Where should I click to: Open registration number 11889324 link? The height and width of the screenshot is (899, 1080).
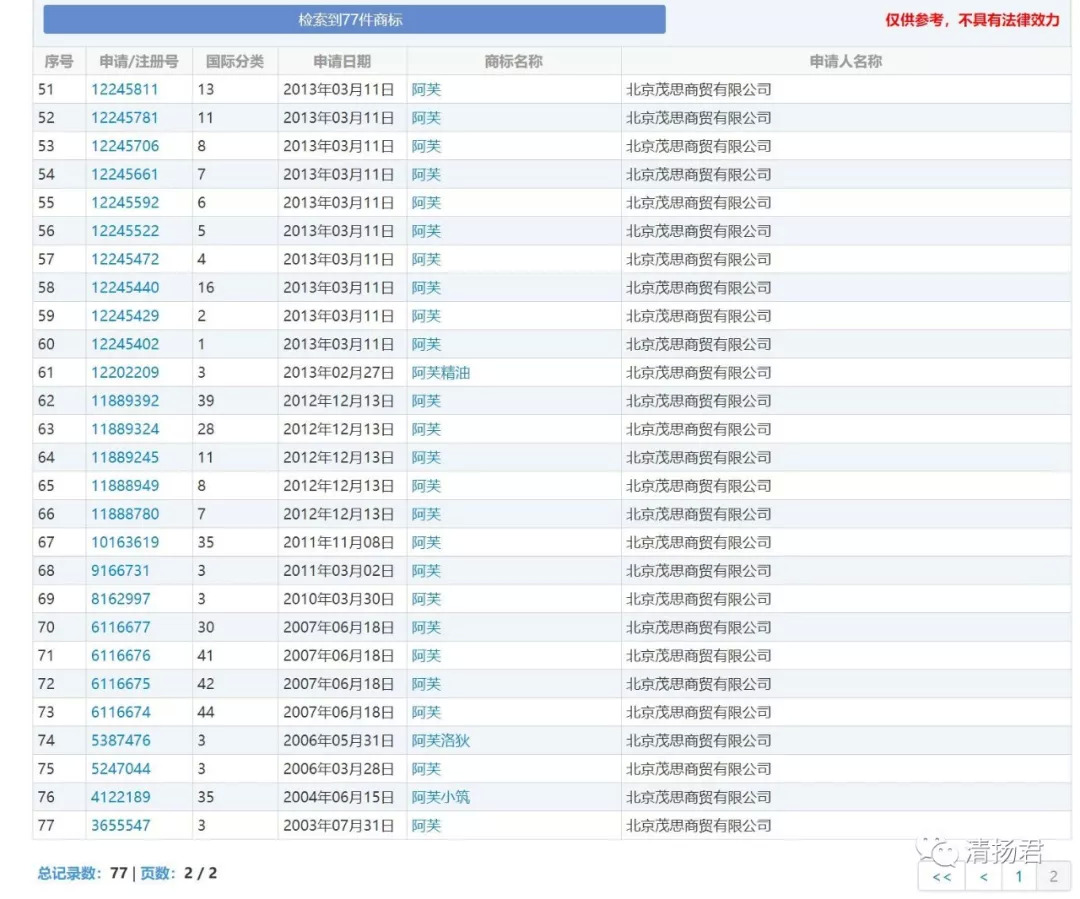(125, 429)
